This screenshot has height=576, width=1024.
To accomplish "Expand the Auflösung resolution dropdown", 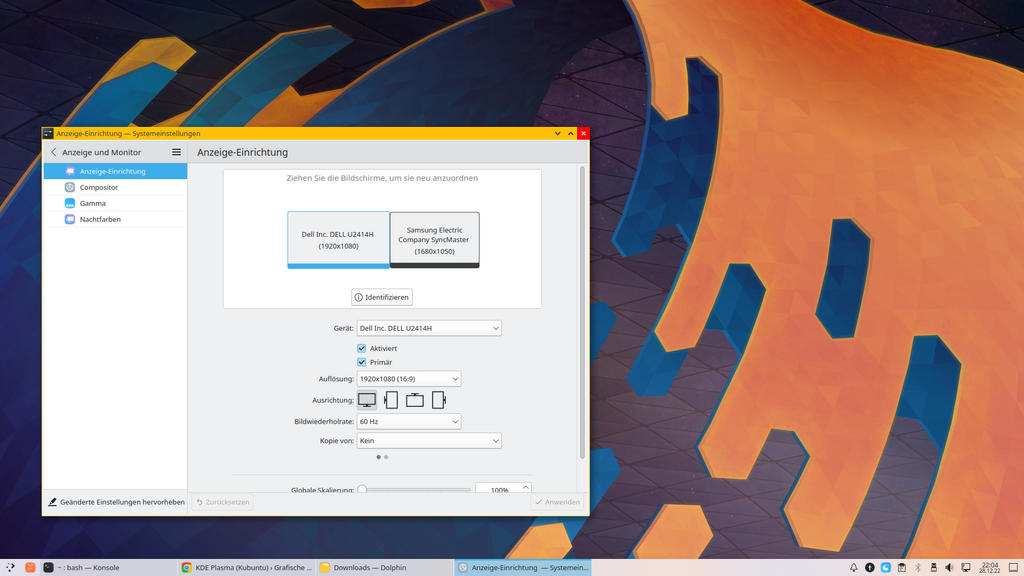I will point(408,379).
